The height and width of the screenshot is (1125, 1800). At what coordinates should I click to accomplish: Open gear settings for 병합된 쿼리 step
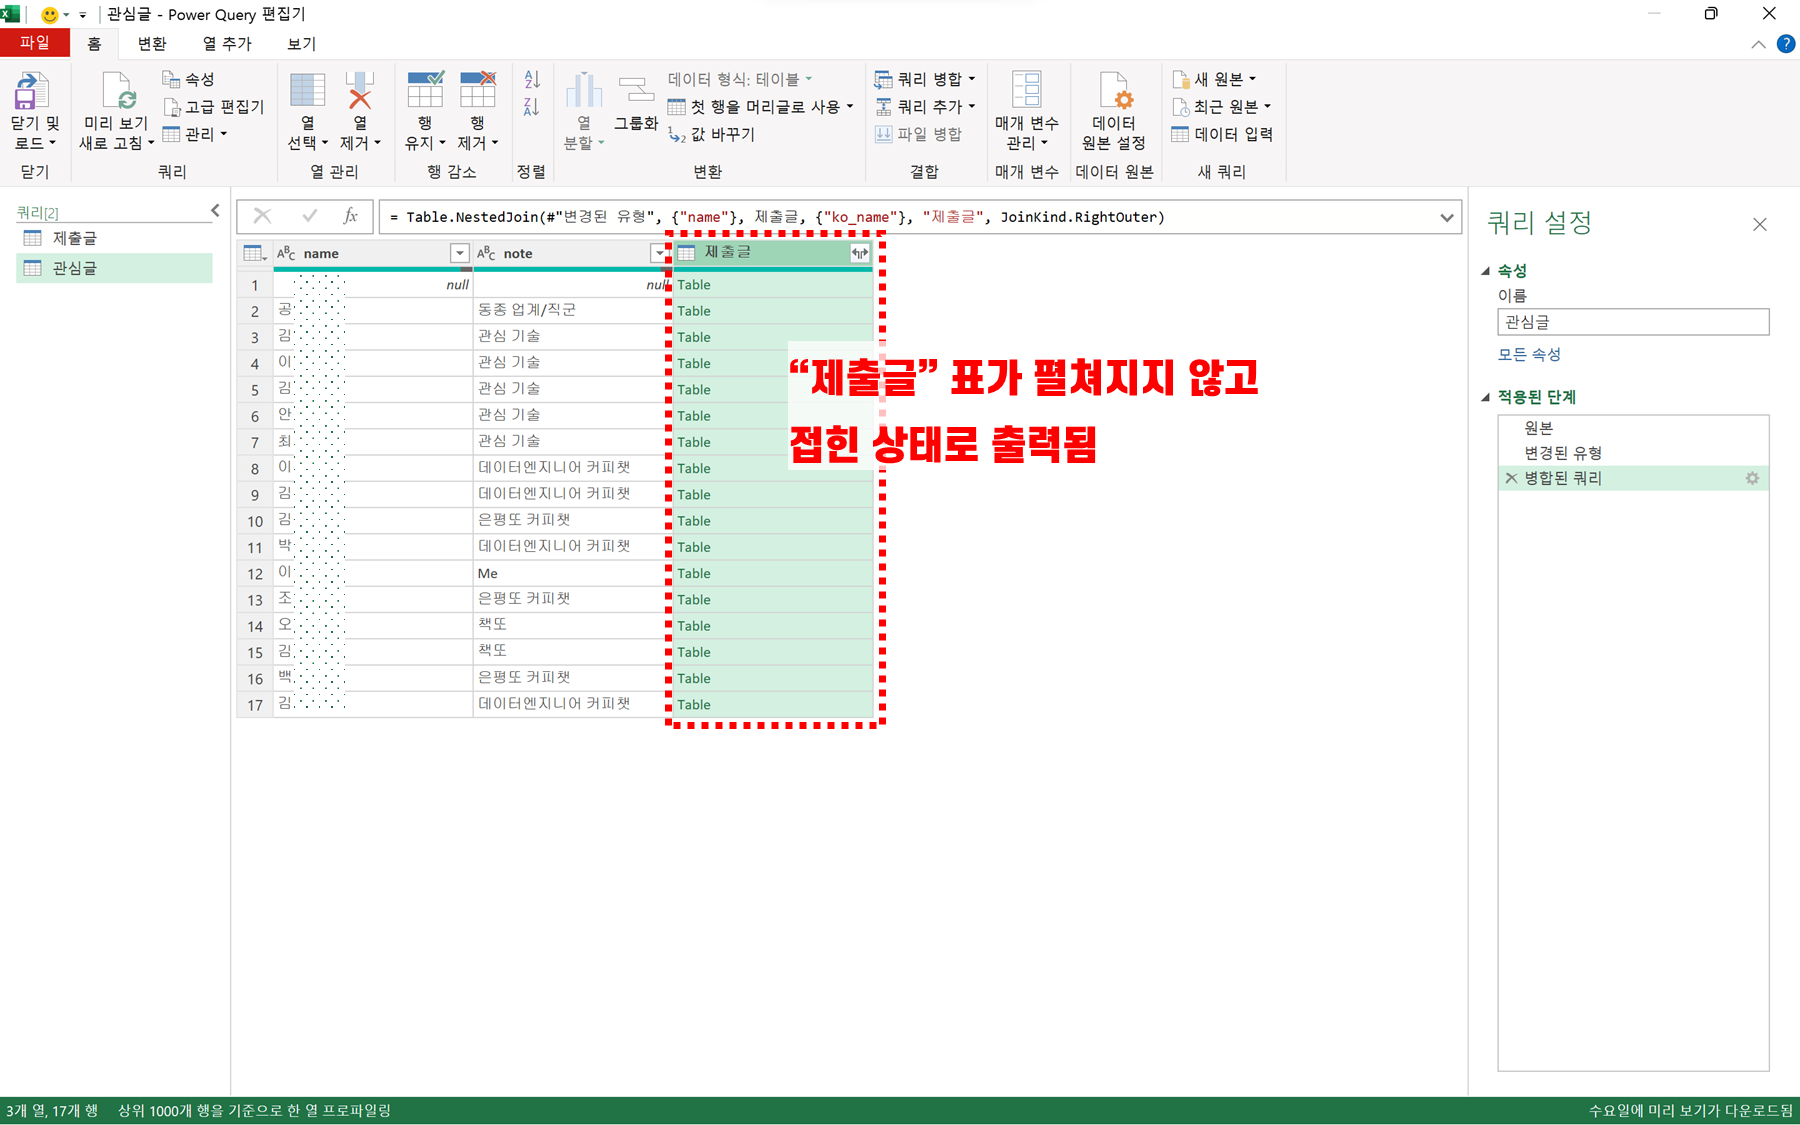(x=1752, y=479)
